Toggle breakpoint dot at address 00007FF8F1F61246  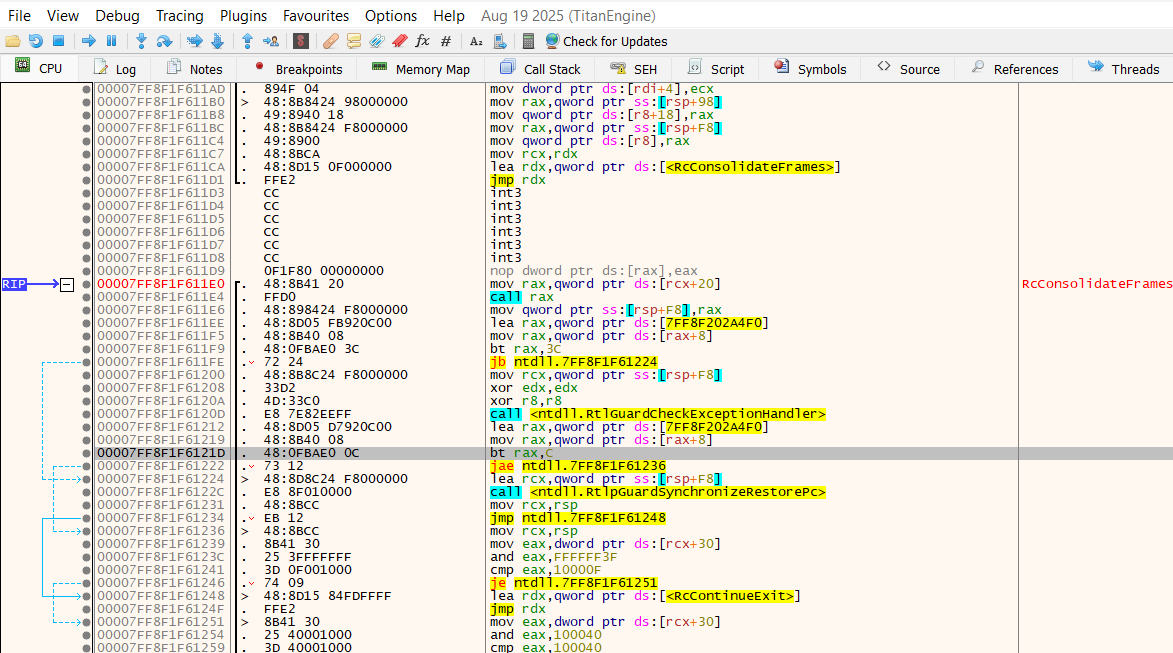[x=87, y=583]
